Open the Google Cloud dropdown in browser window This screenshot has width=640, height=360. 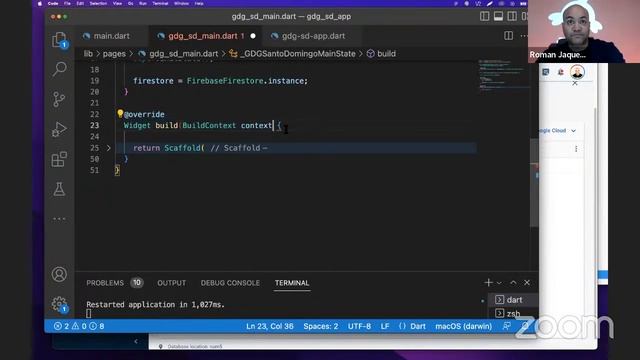pyautogui.click(x=558, y=131)
